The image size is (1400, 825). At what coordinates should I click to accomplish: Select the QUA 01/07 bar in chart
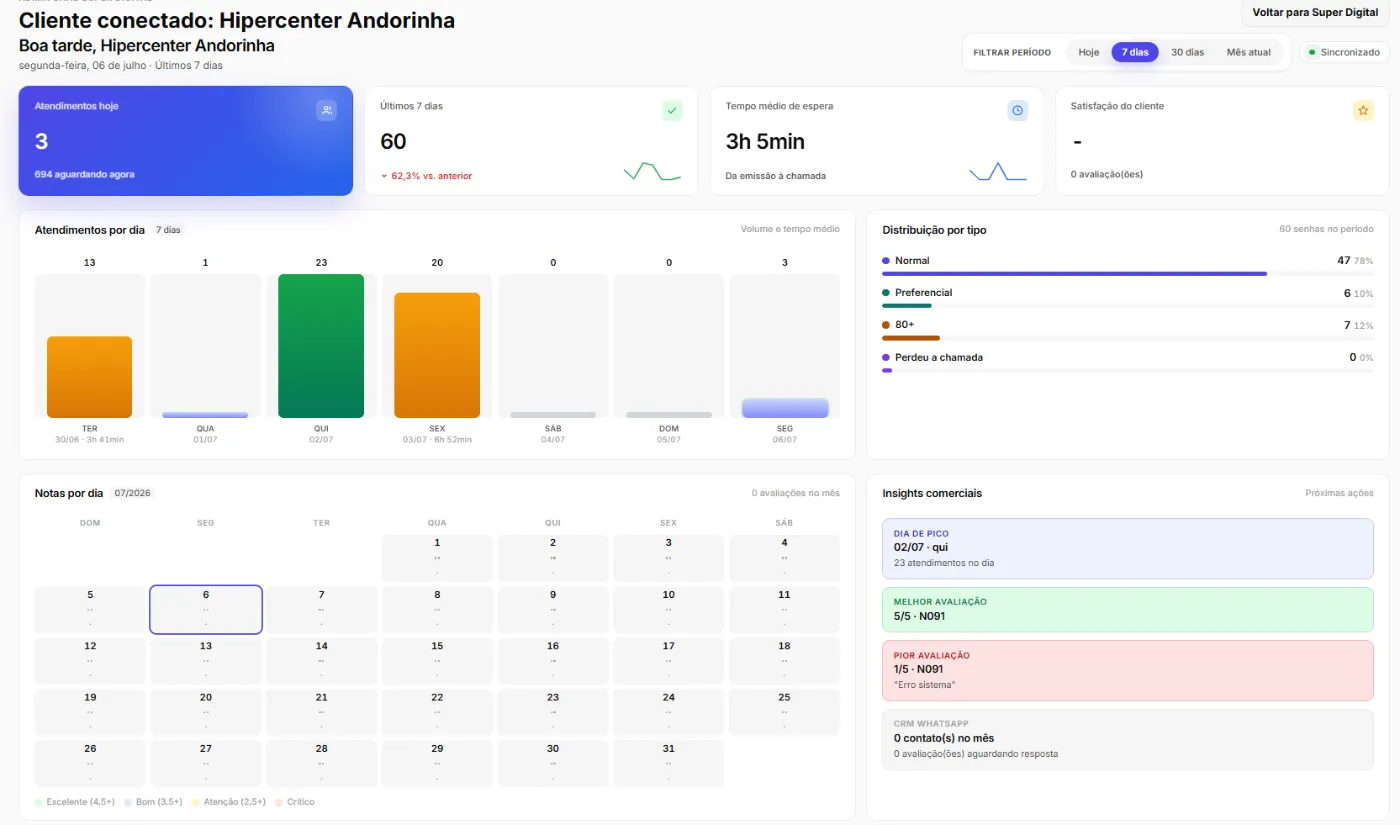click(205, 415)
